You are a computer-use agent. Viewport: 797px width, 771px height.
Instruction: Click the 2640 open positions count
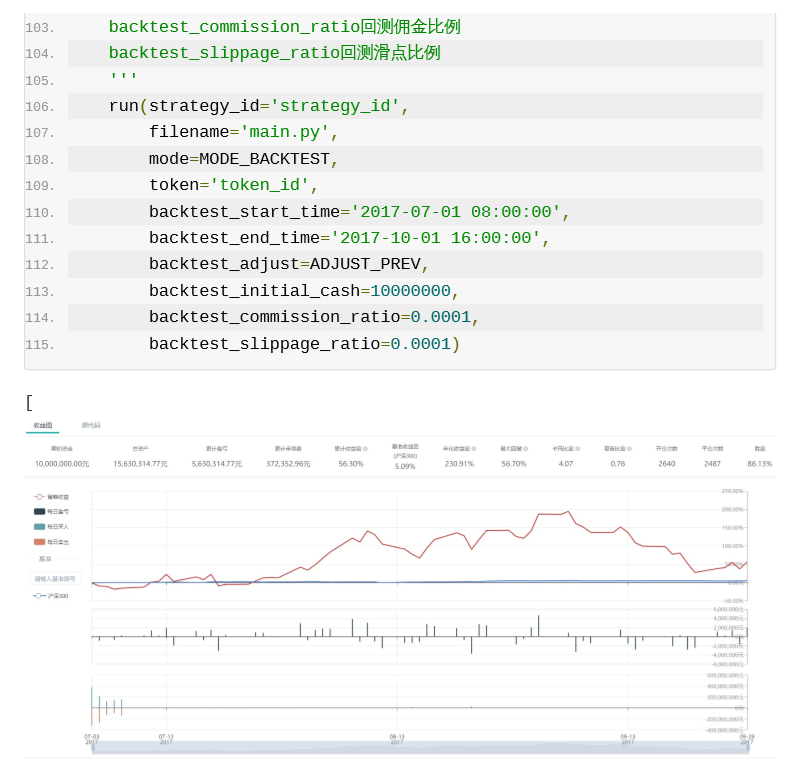pyautogui.click(x=666, y=464)
